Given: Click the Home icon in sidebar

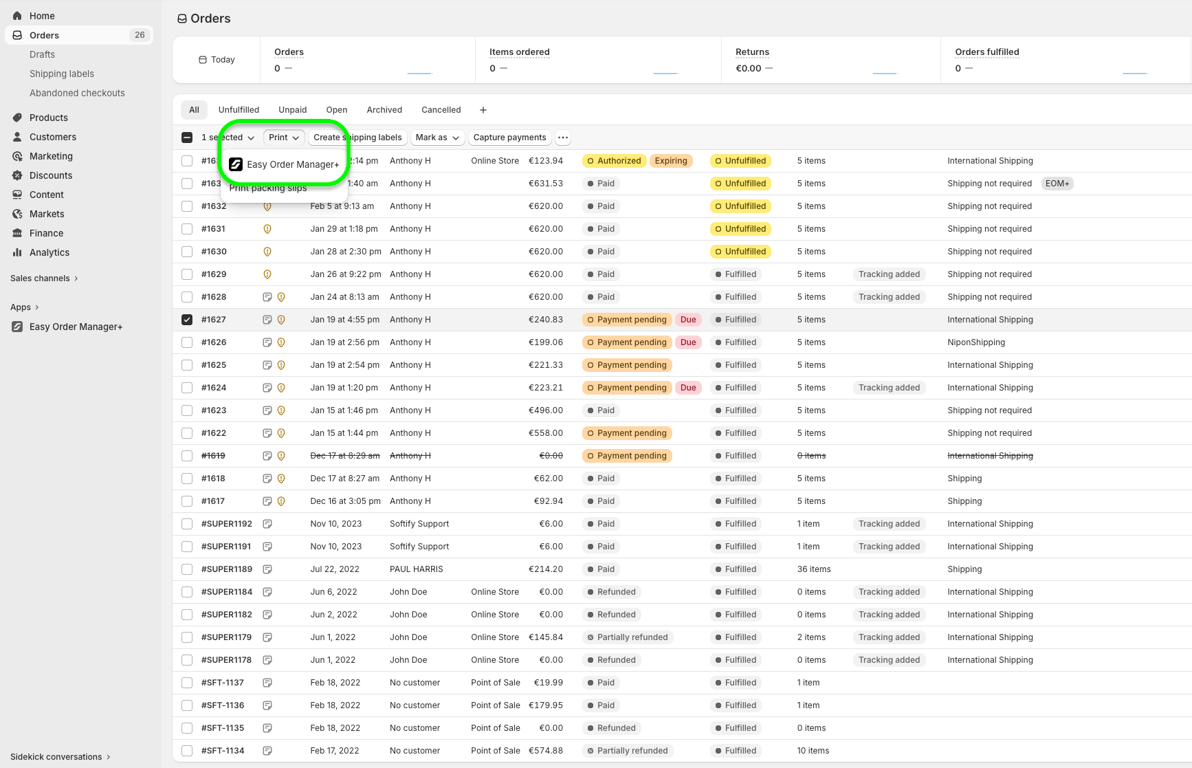Looking at the screenshot, I should tap(17, 16).
